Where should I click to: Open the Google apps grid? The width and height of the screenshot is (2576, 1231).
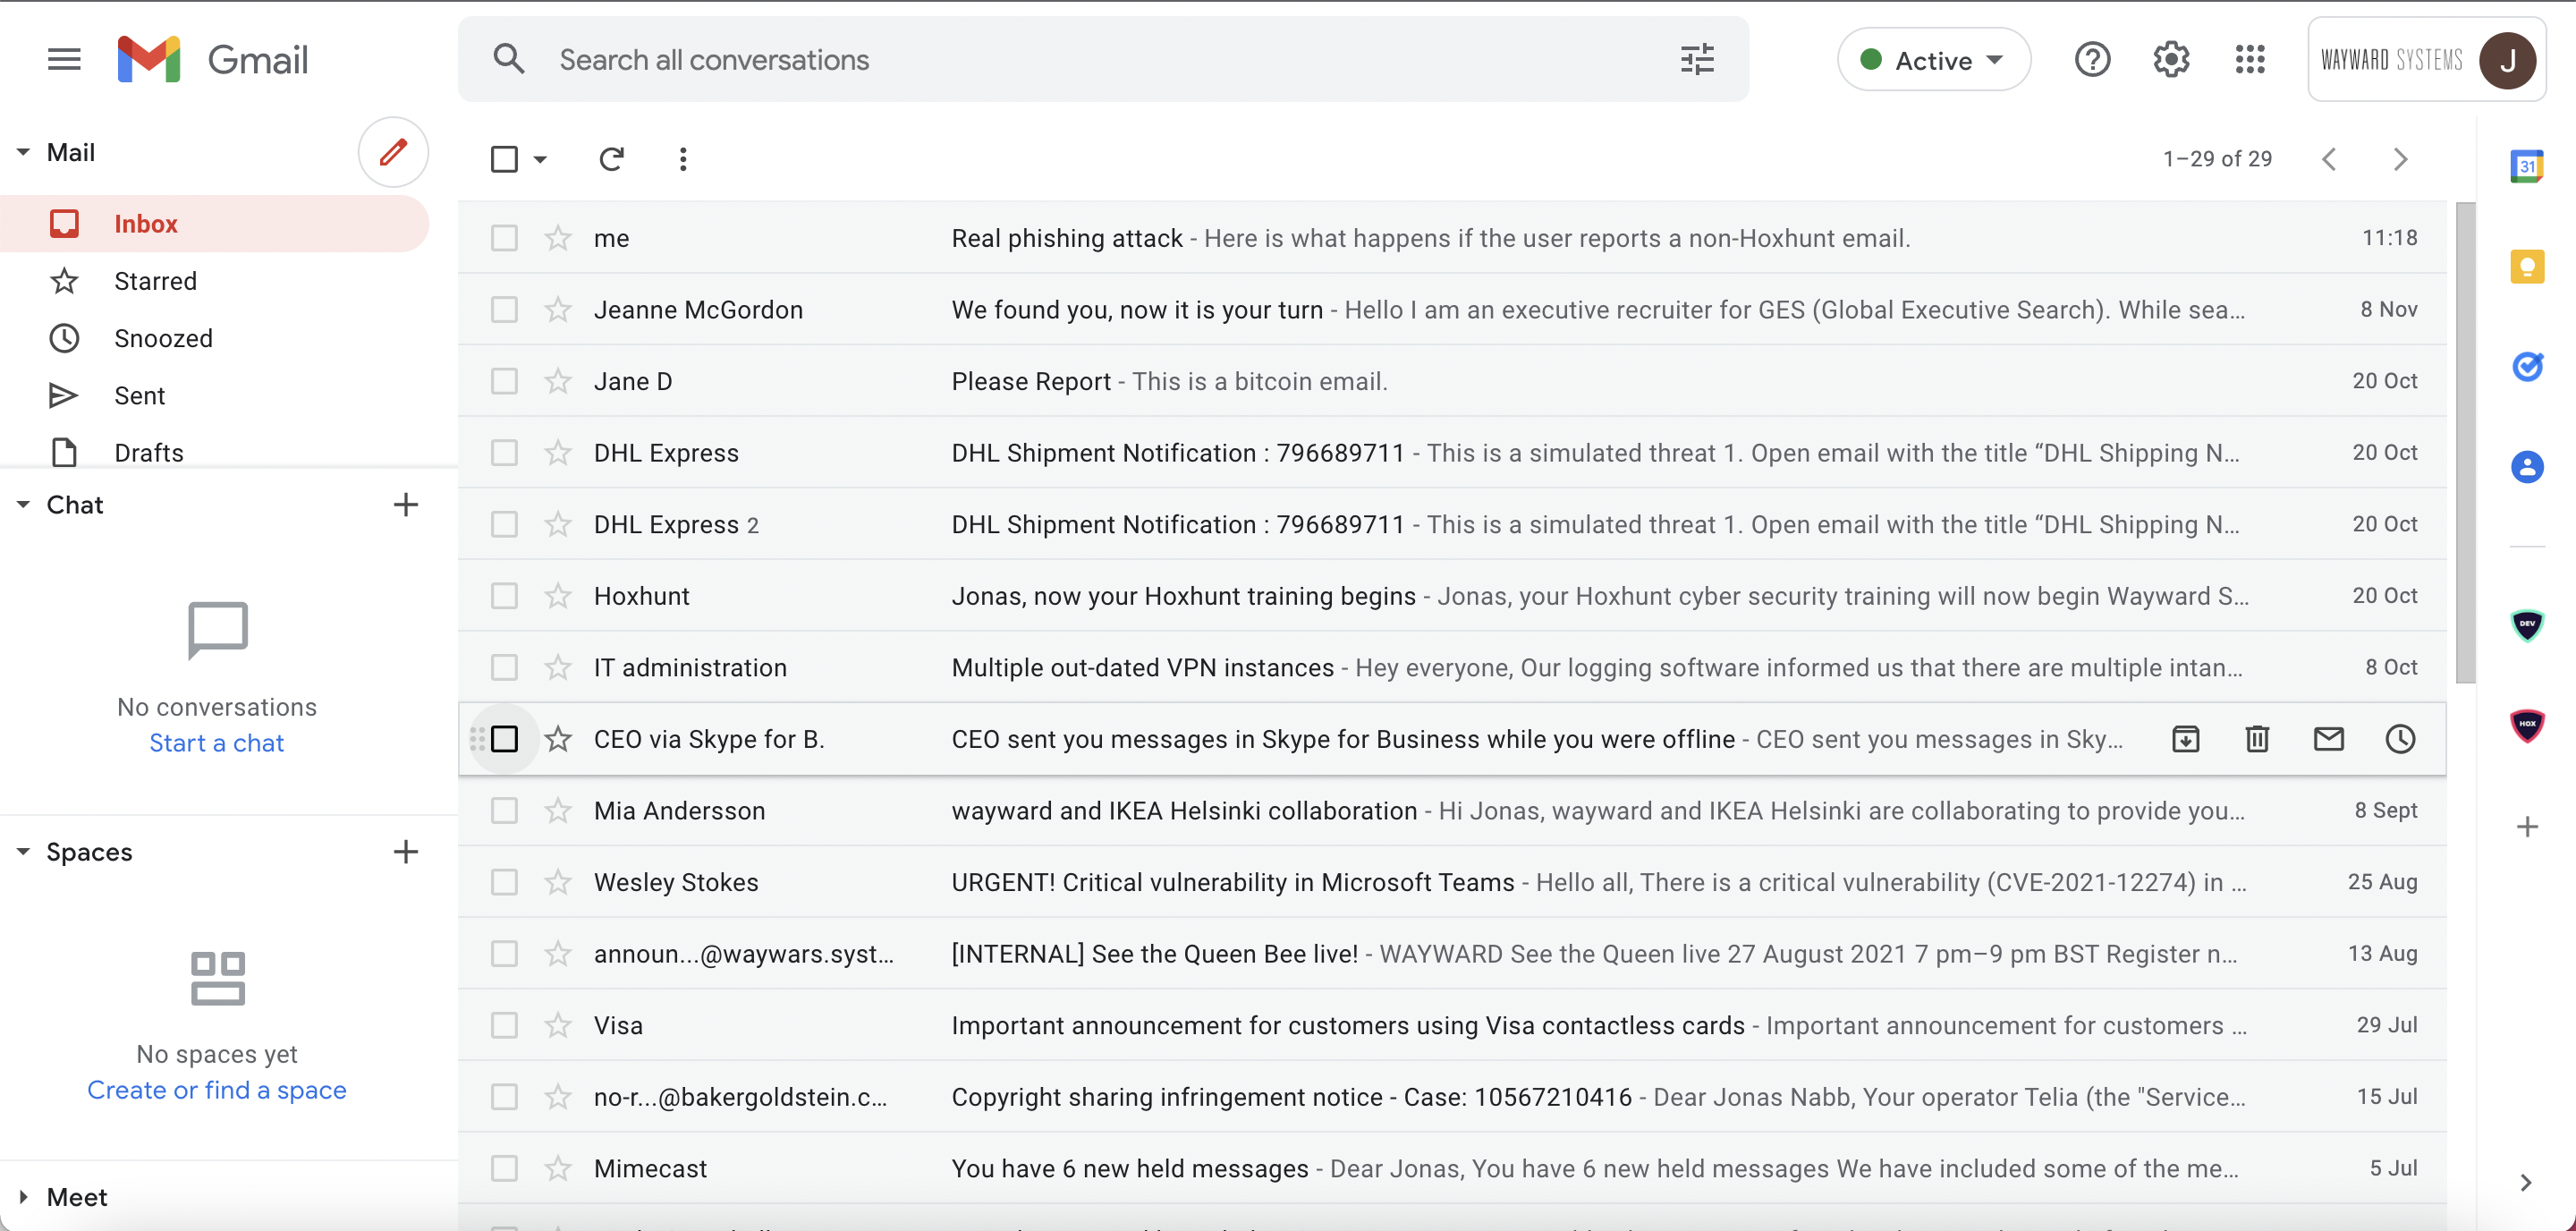point(2250,59)
